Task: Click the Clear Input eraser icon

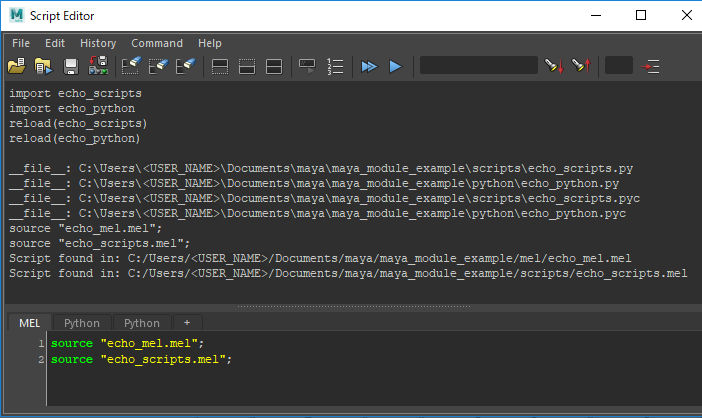Action: tap(158, 66)
